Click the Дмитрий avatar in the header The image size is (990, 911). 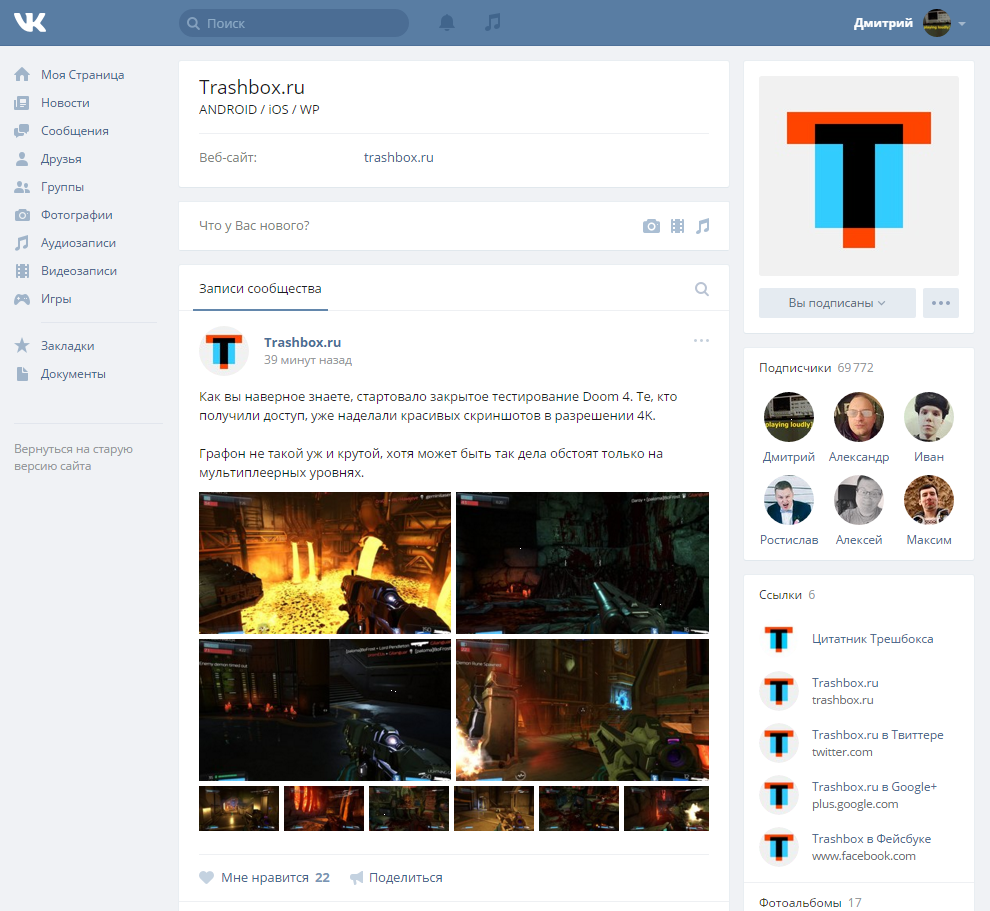(x=937, y=23)
